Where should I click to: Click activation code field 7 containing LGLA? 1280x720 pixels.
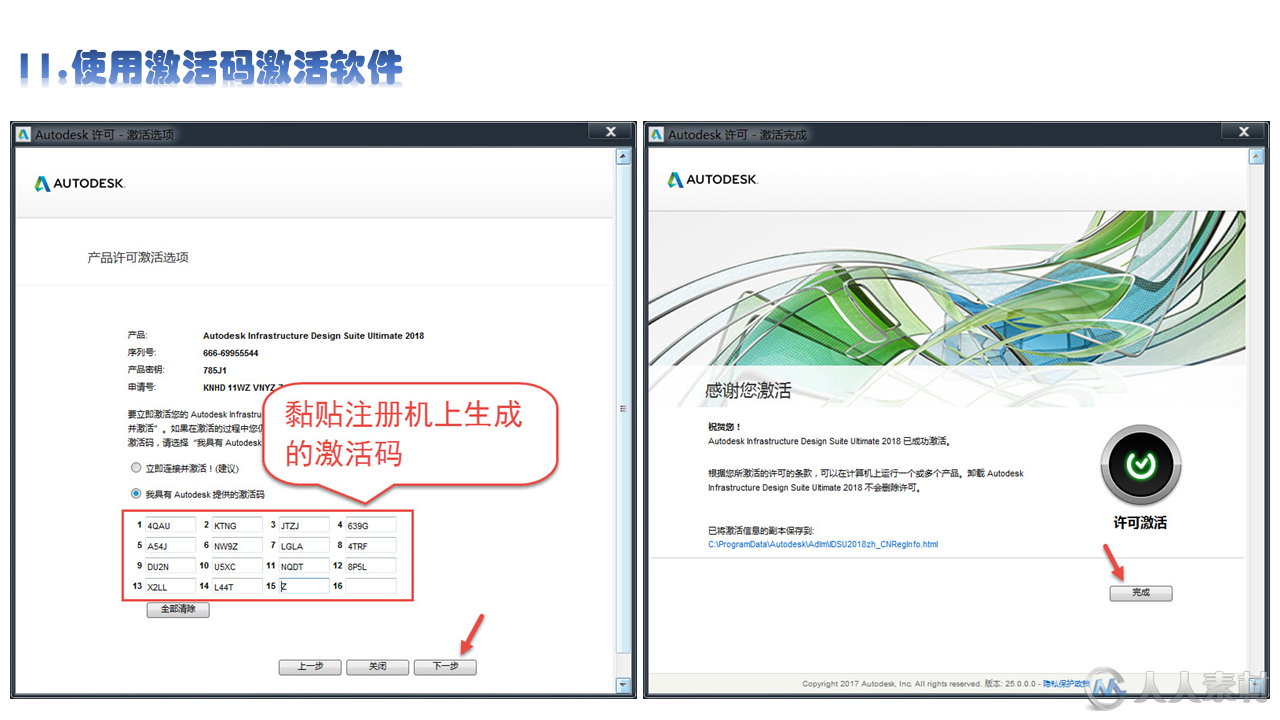pos(304,546)
